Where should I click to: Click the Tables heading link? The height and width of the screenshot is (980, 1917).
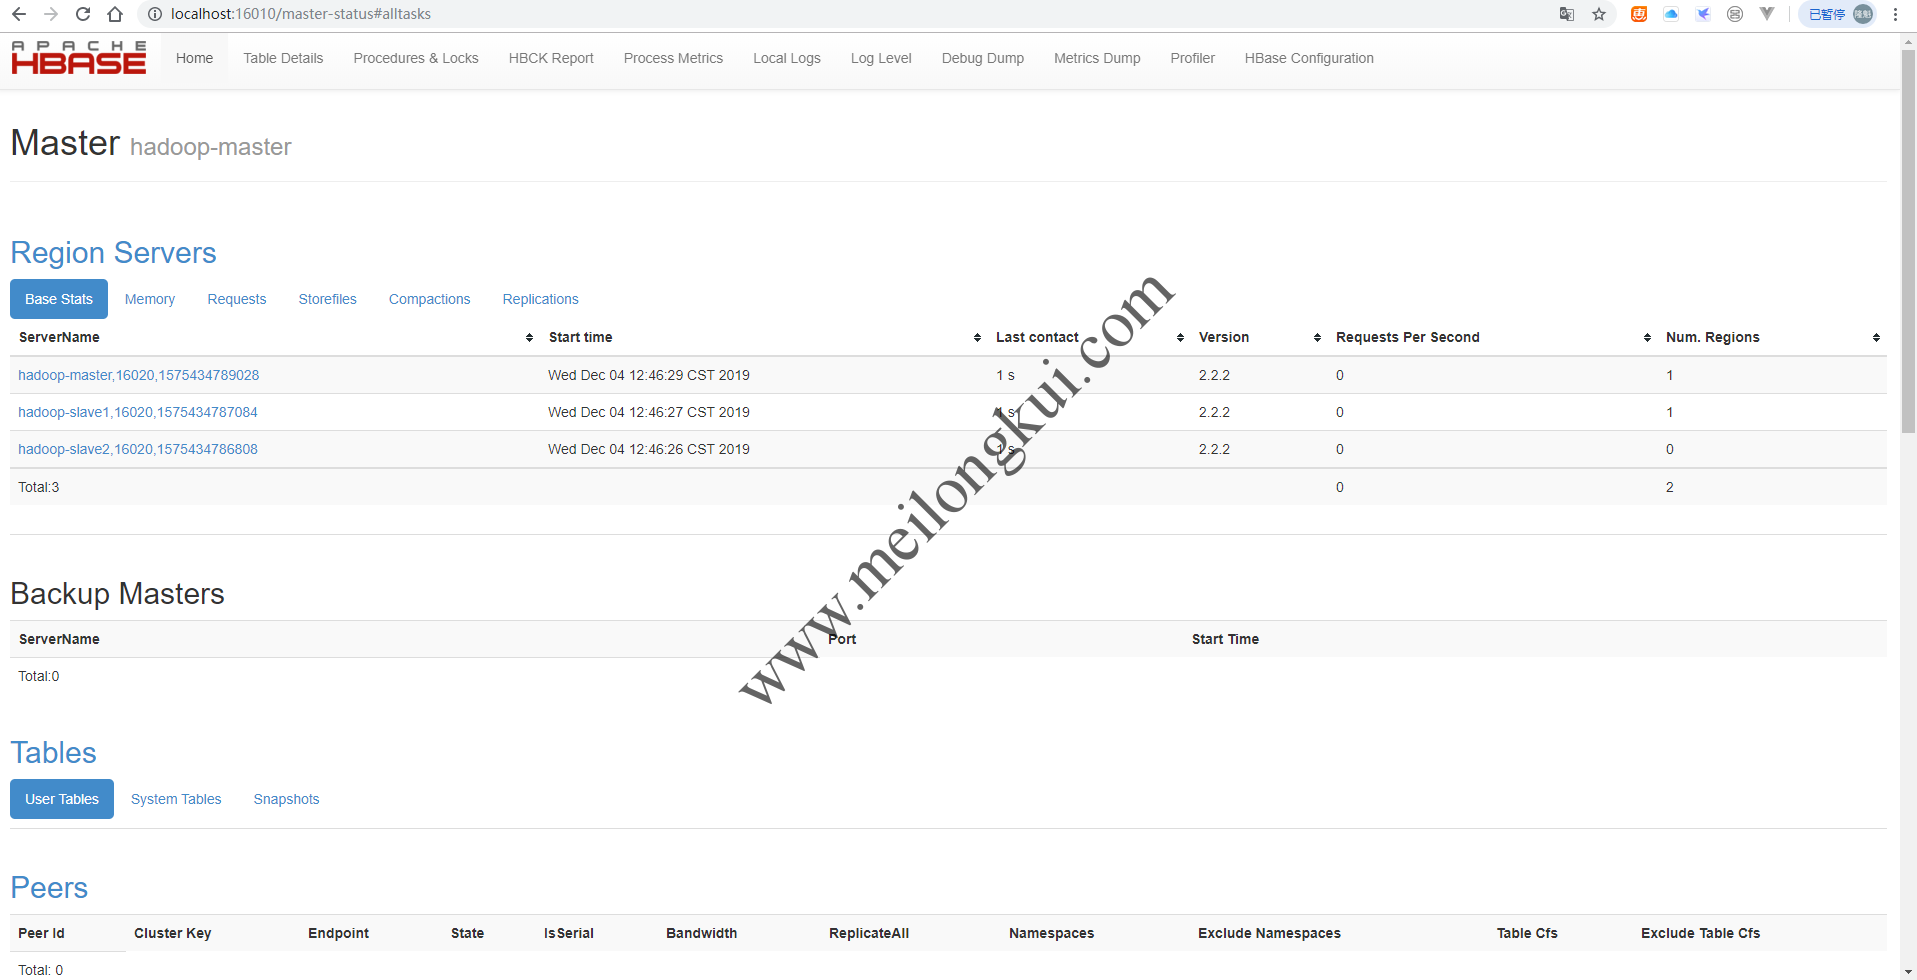(53, 753)
